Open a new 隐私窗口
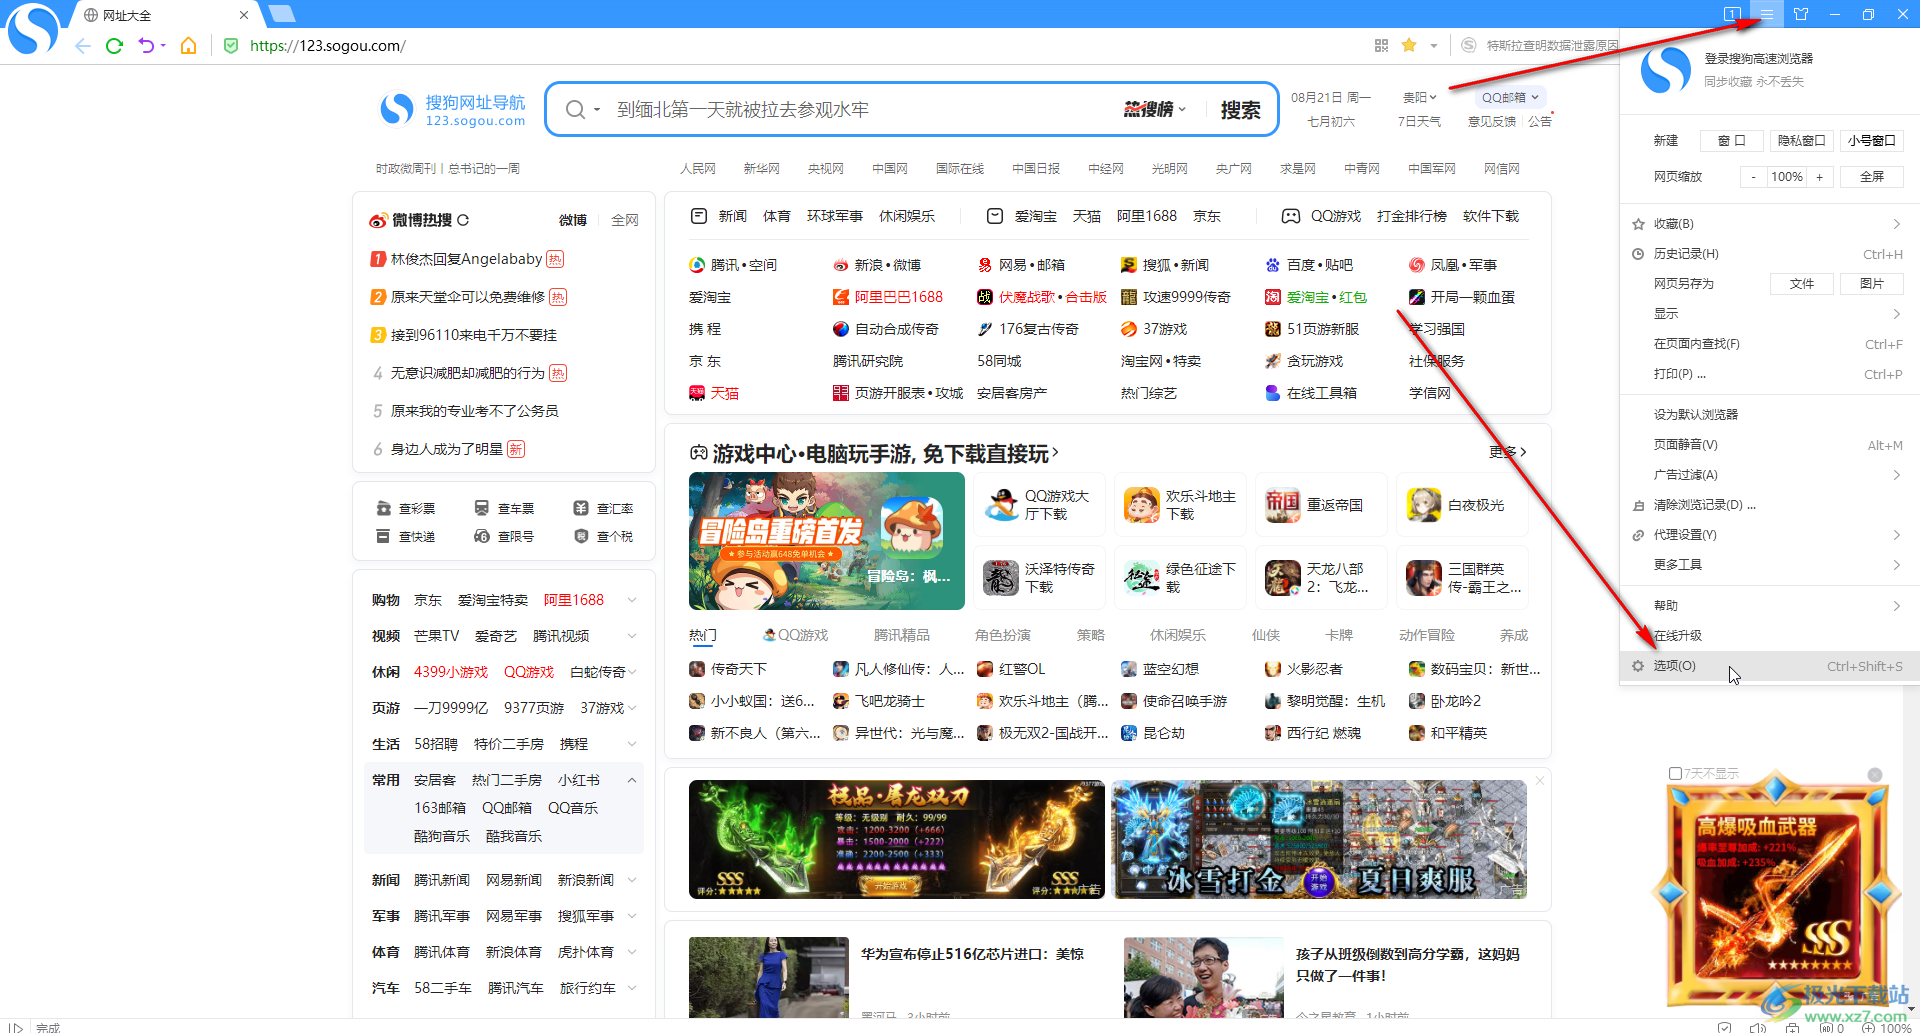1920x1033 pixels. [x=1801, y=141]
